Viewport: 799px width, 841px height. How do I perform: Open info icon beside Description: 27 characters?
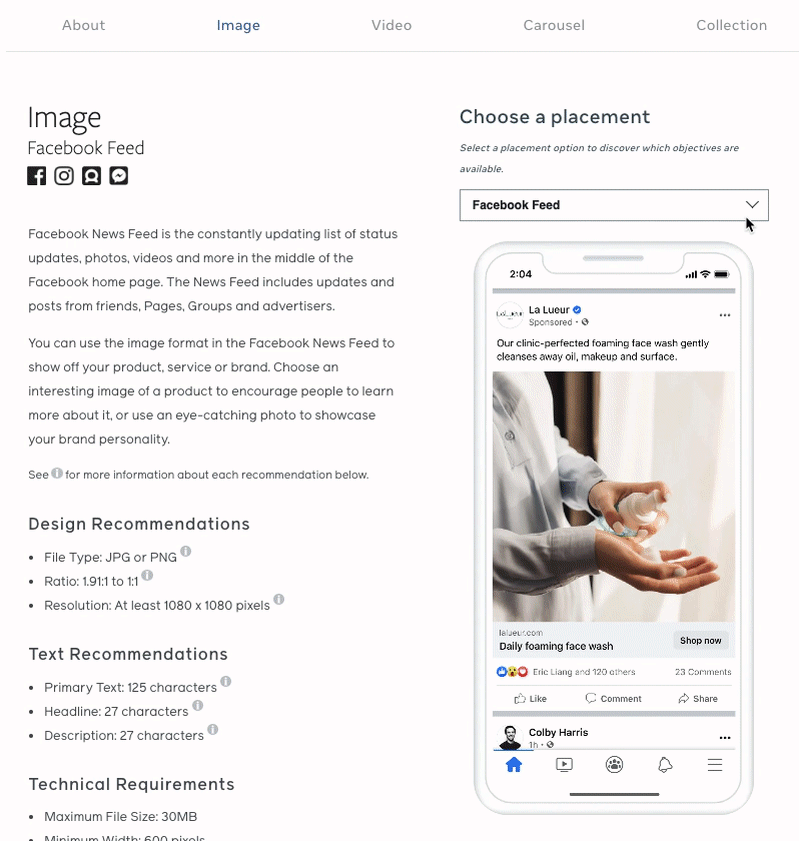coord(213,729)
